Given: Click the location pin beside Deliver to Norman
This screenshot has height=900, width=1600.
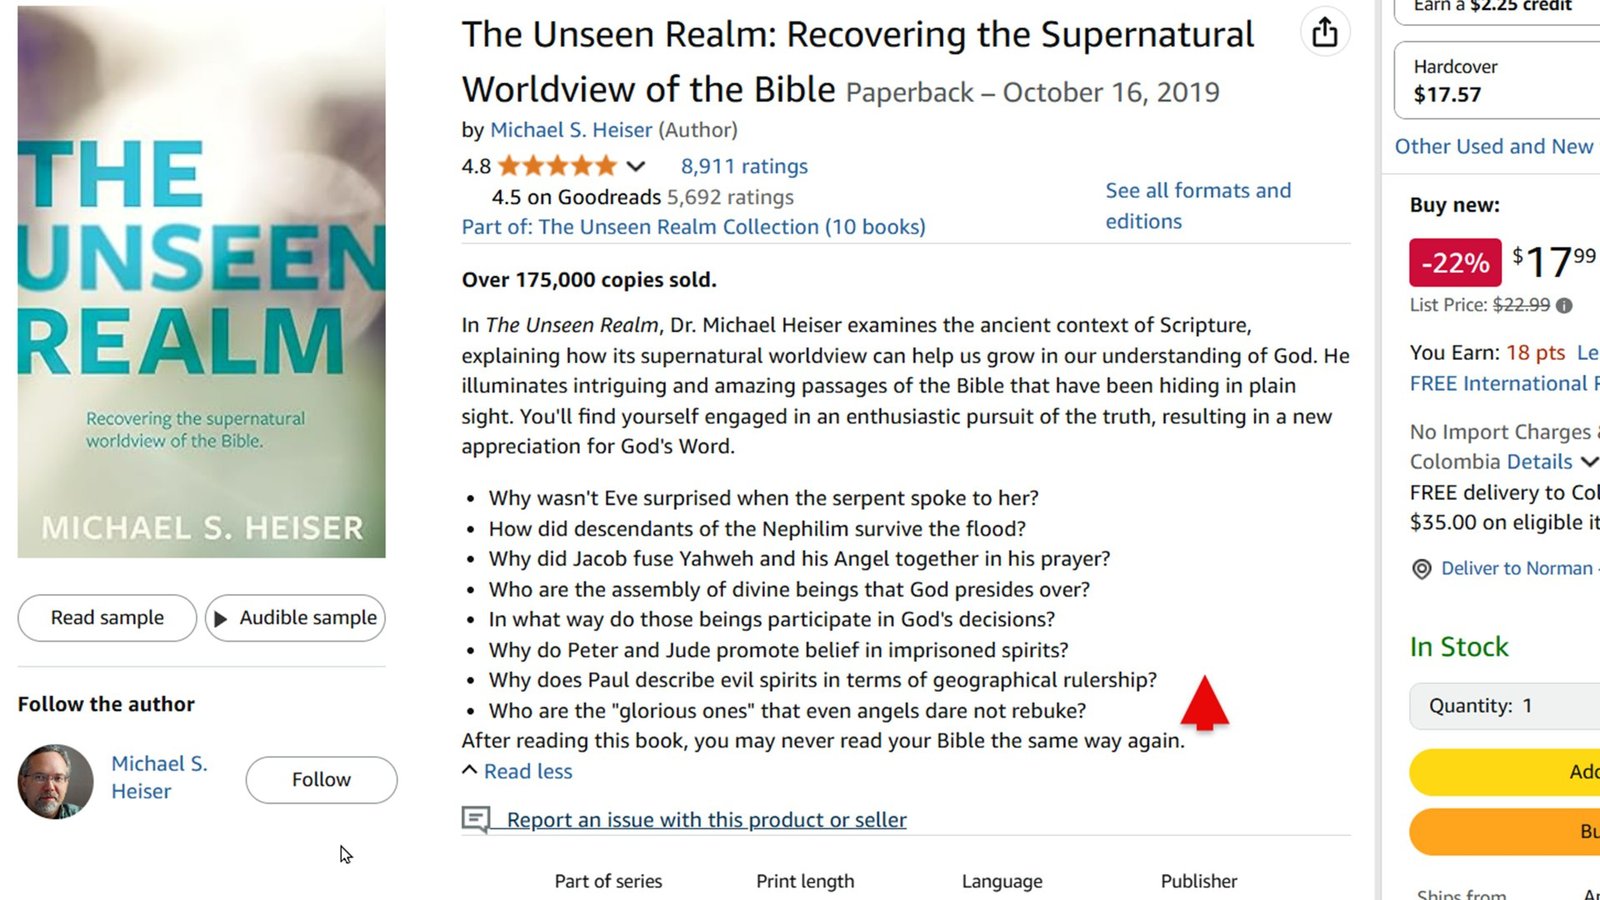Looking at the screenshot, I should pyautogui.click(x=1422, y=568).
